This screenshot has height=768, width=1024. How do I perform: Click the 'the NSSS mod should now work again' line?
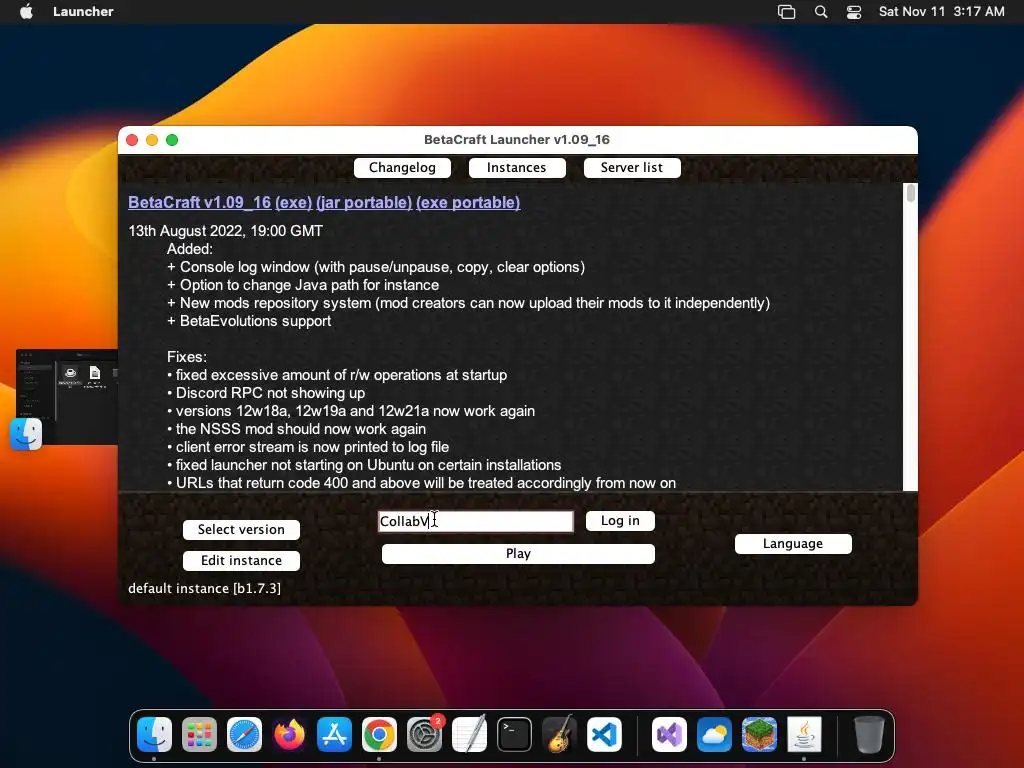coord(296,429)
